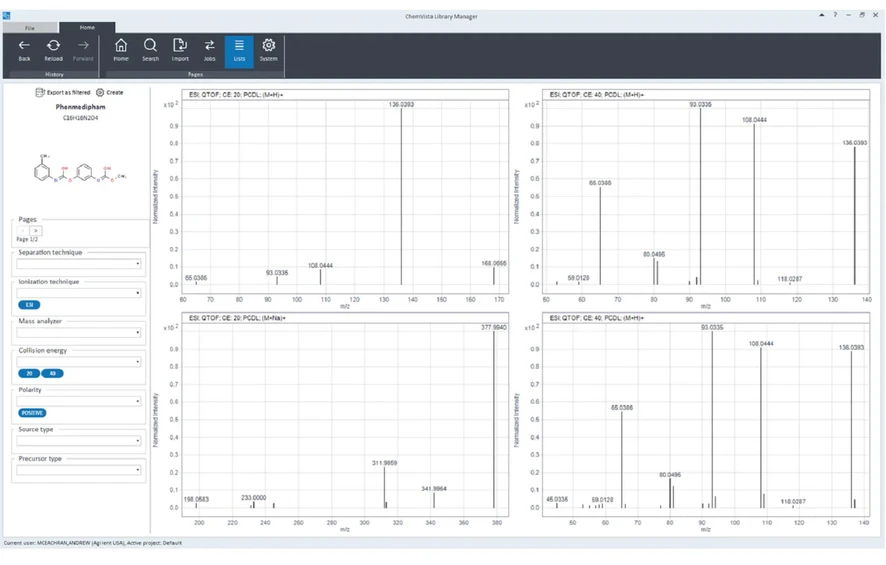
Task: Select the Home ribbon tab
Action: (x=87, y=28)
